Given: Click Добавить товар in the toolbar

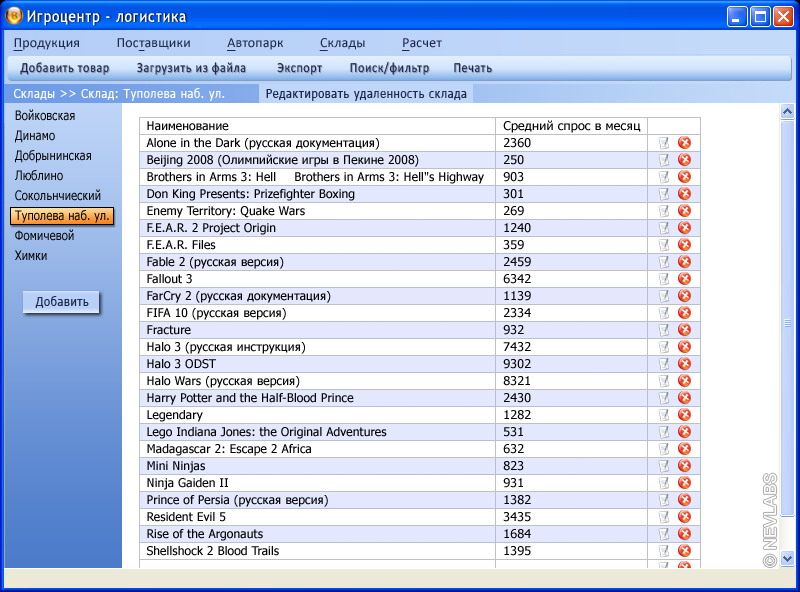Looking at the screenshot, I should pos(65,68).
